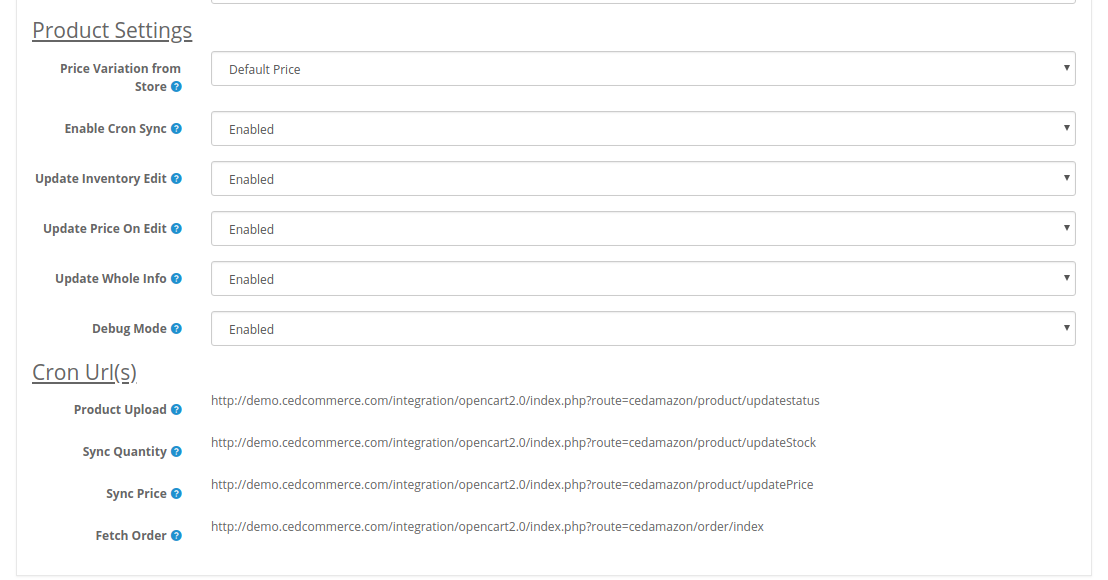Click the Fetch Order cron URL text
Image resolution: width=1108 pixels, height=580 pixels.
(x=487, y=527)
